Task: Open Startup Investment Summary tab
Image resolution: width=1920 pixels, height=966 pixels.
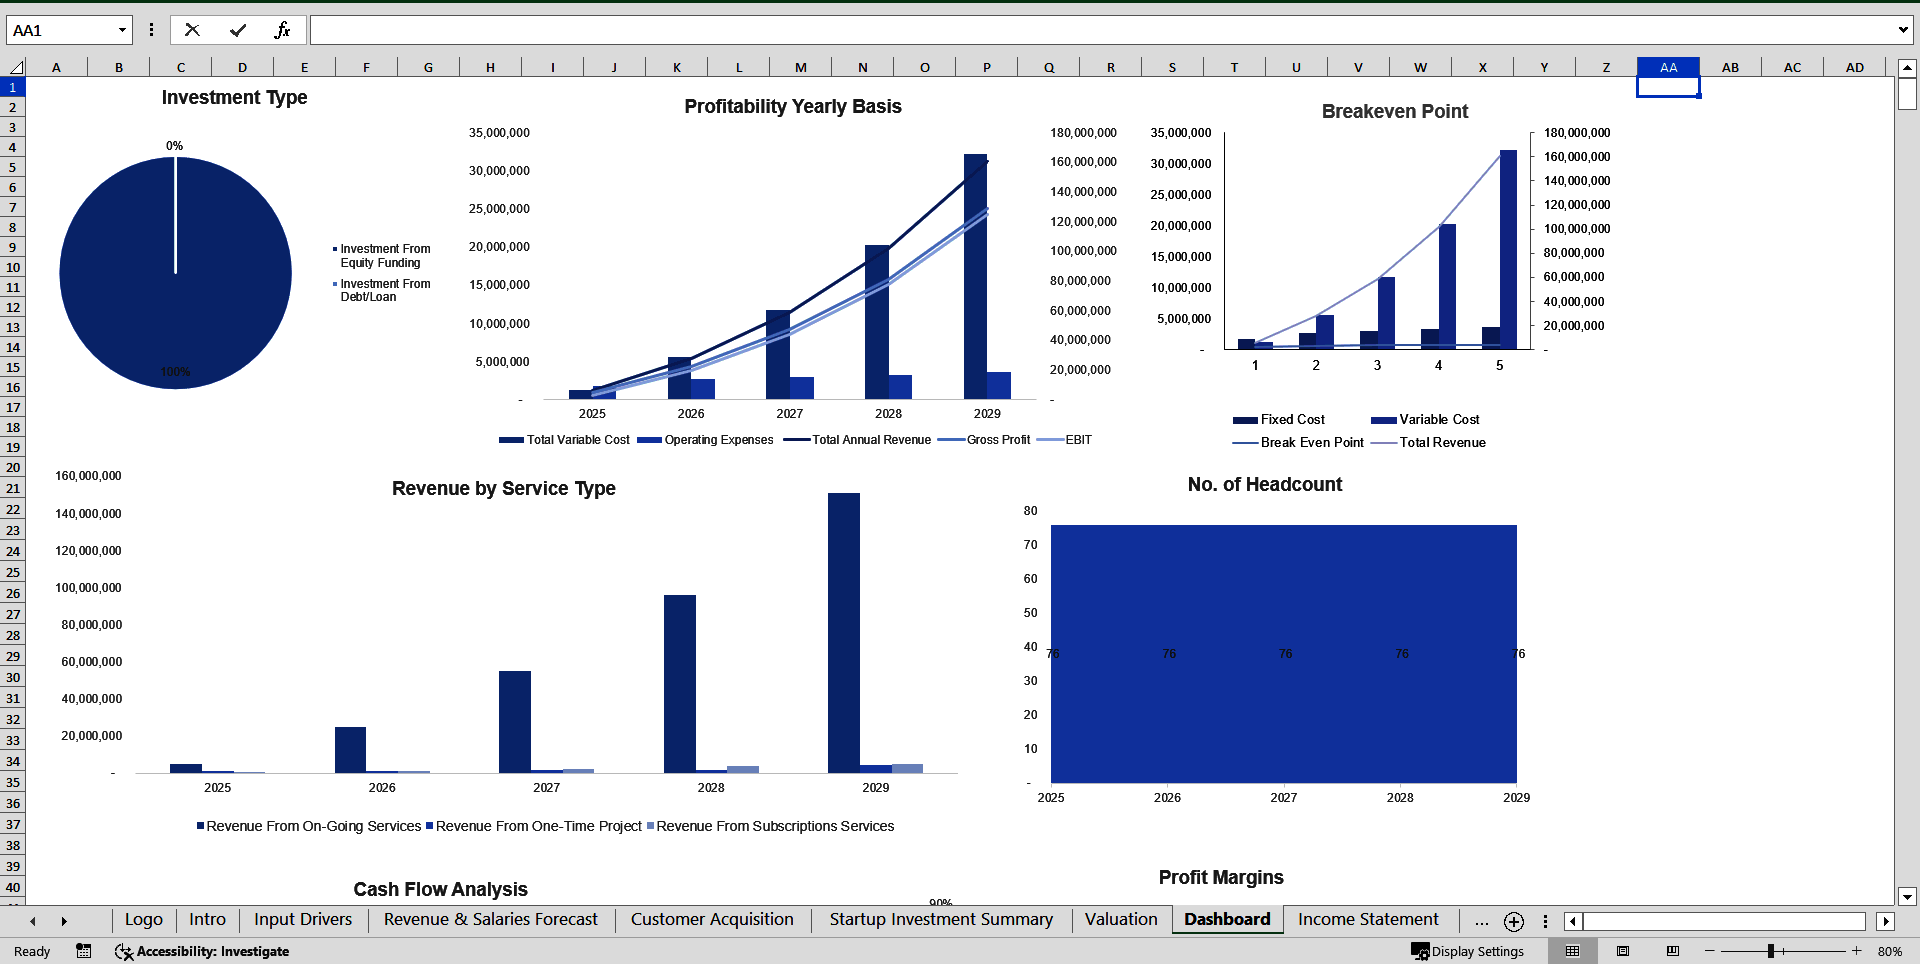Action: [941, 920]
